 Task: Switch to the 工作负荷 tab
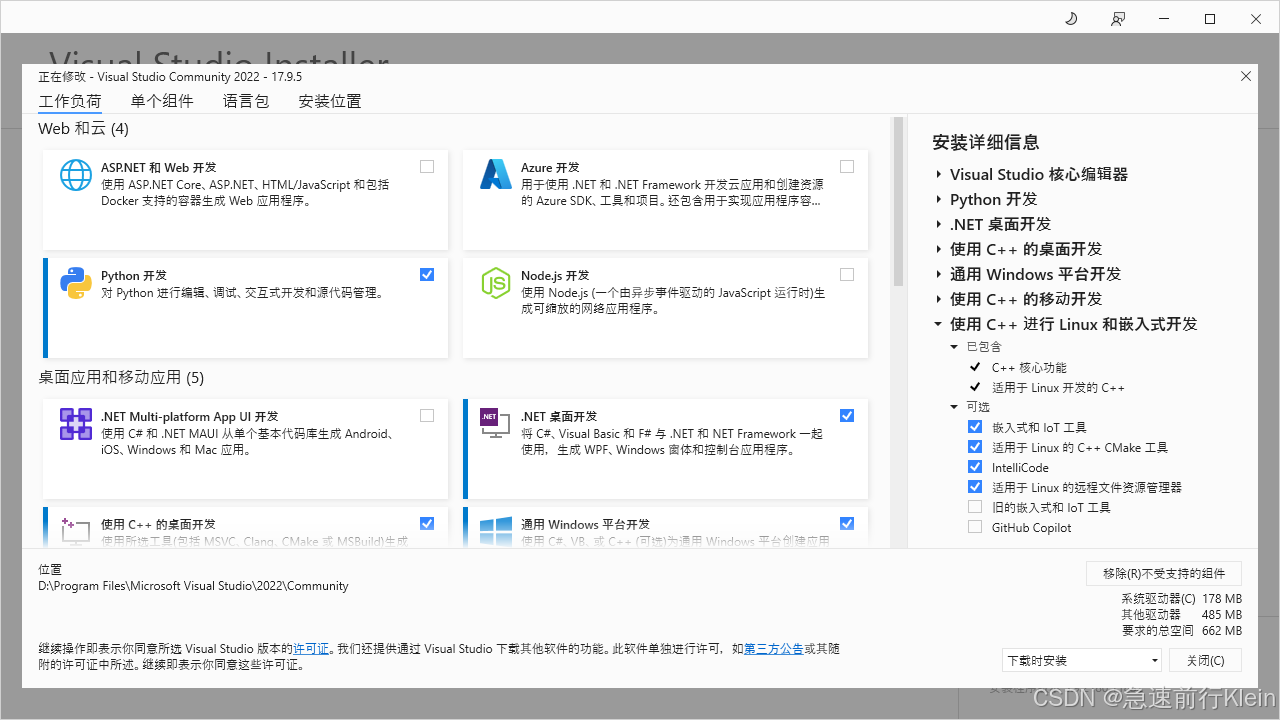pyautogui.click(x=70, y=101)
